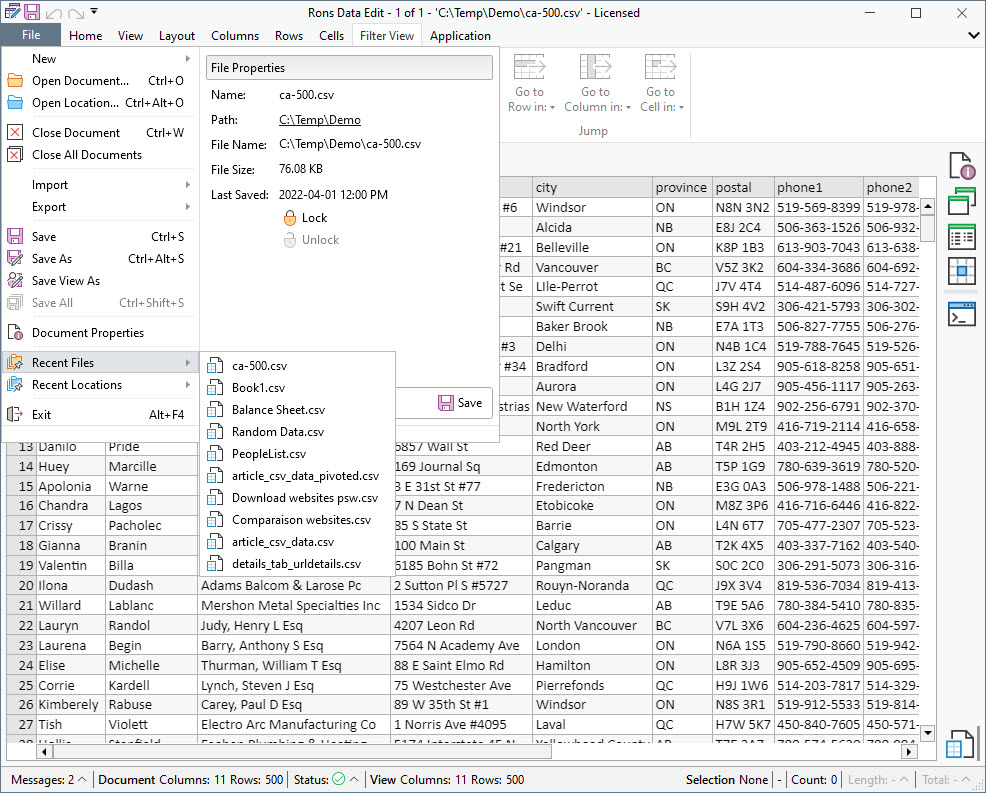This screenshot has height=793, width=986.
Task: Click the horizontal scrollbar right arrow
Action: [909, 750]
